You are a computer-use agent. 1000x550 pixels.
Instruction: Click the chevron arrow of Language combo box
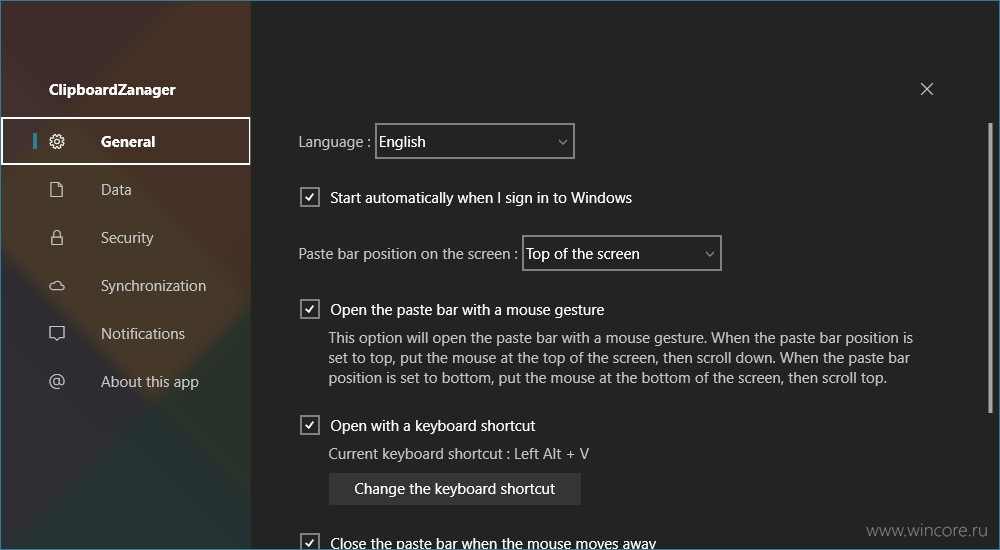562,142
